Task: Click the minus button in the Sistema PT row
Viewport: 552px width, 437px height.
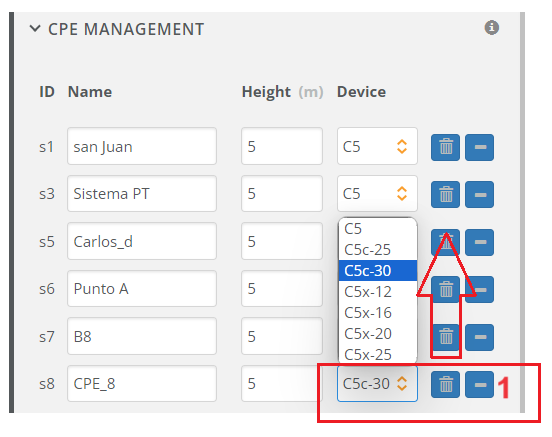Action: (479, 194)
